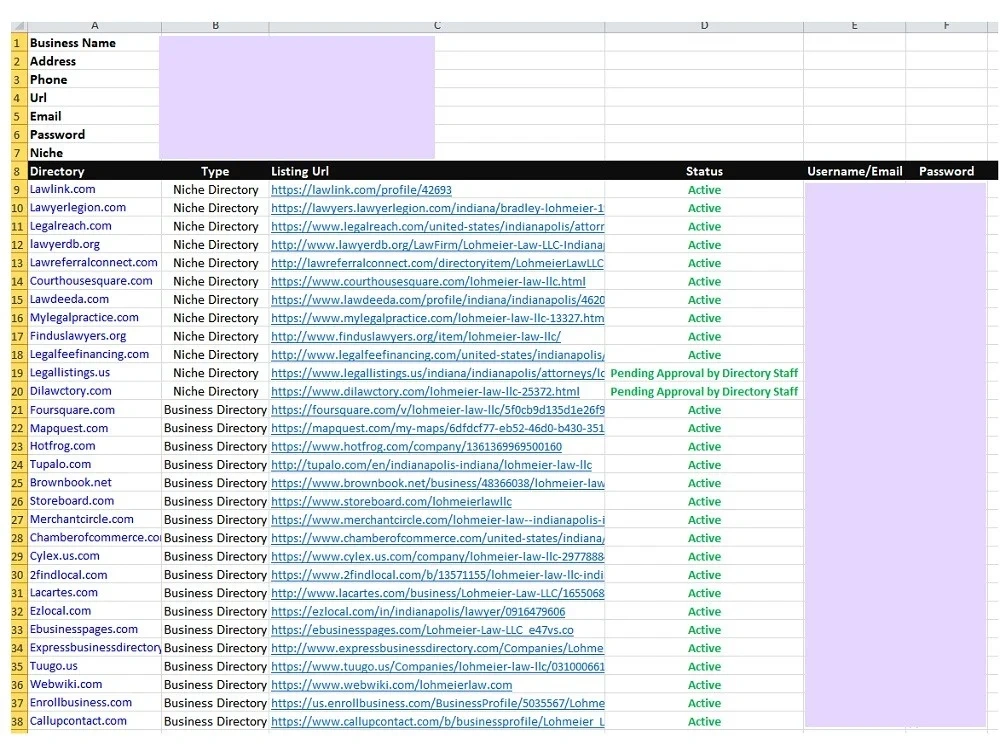Select the Address label cell

[94, 61]
